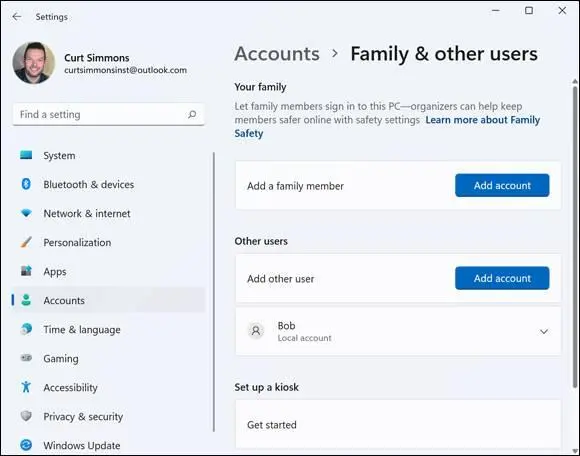
Task: Open System settings
Action: click(109, 155)
